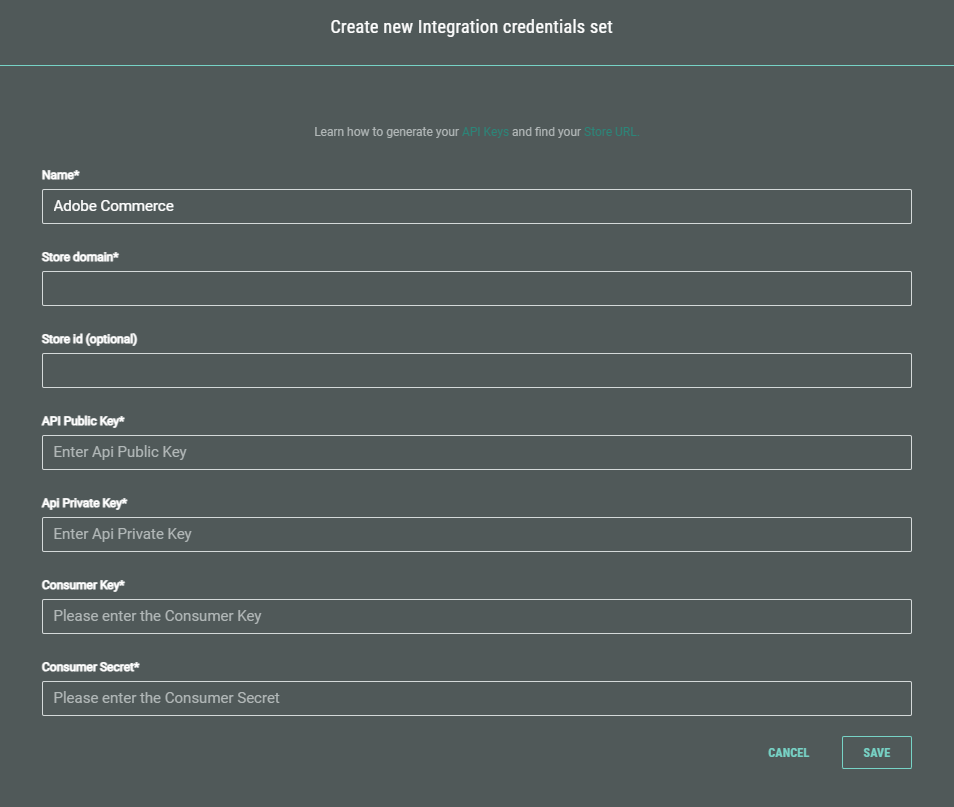
Task: Click the API Public Key* label
Action: (x=83, y=421)
